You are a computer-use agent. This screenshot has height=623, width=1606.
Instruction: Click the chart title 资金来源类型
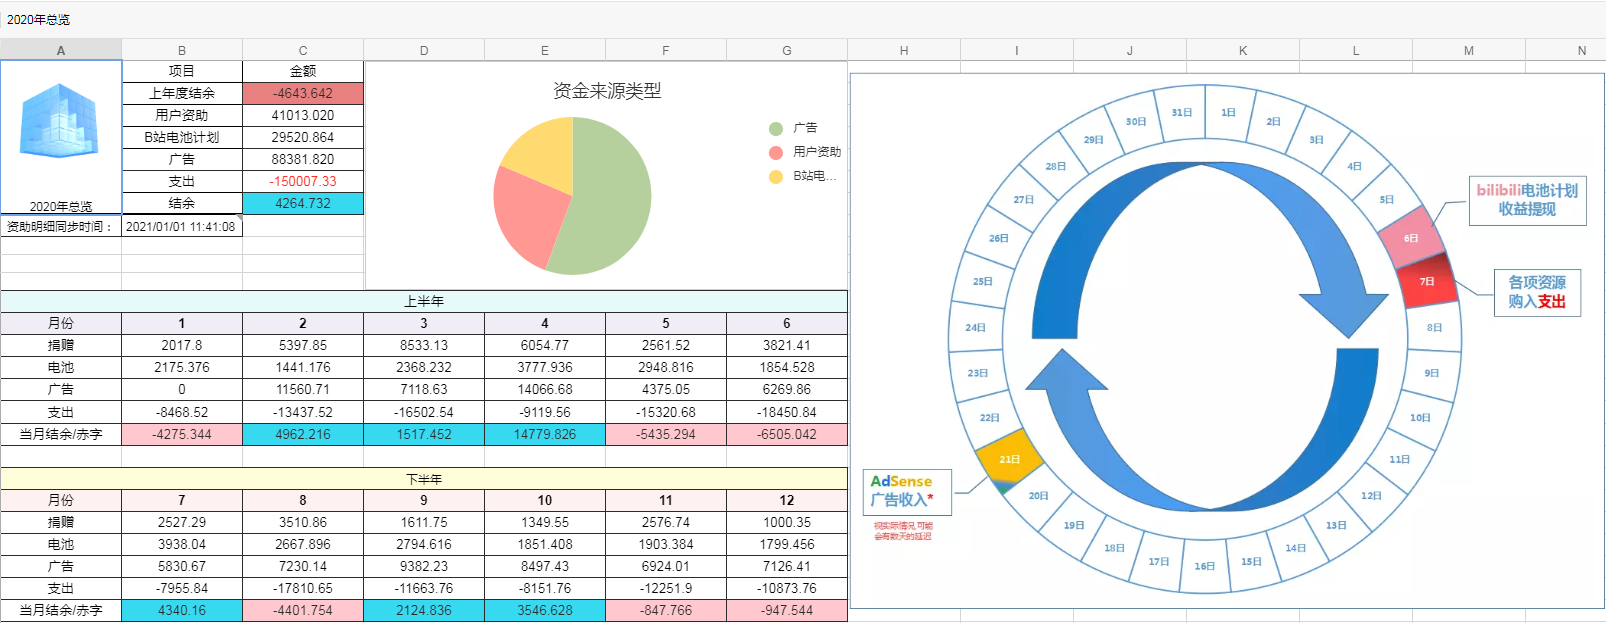tap(607, 90)
